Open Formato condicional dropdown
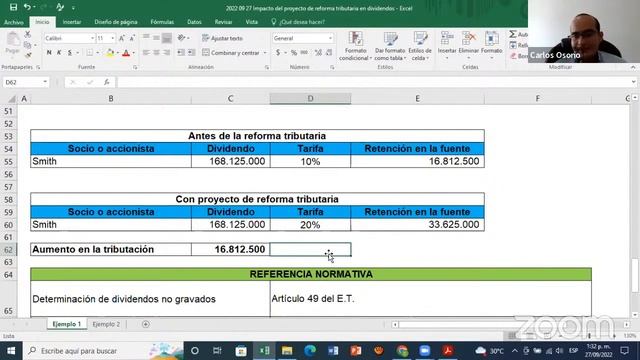 click(x=356, y=46)
